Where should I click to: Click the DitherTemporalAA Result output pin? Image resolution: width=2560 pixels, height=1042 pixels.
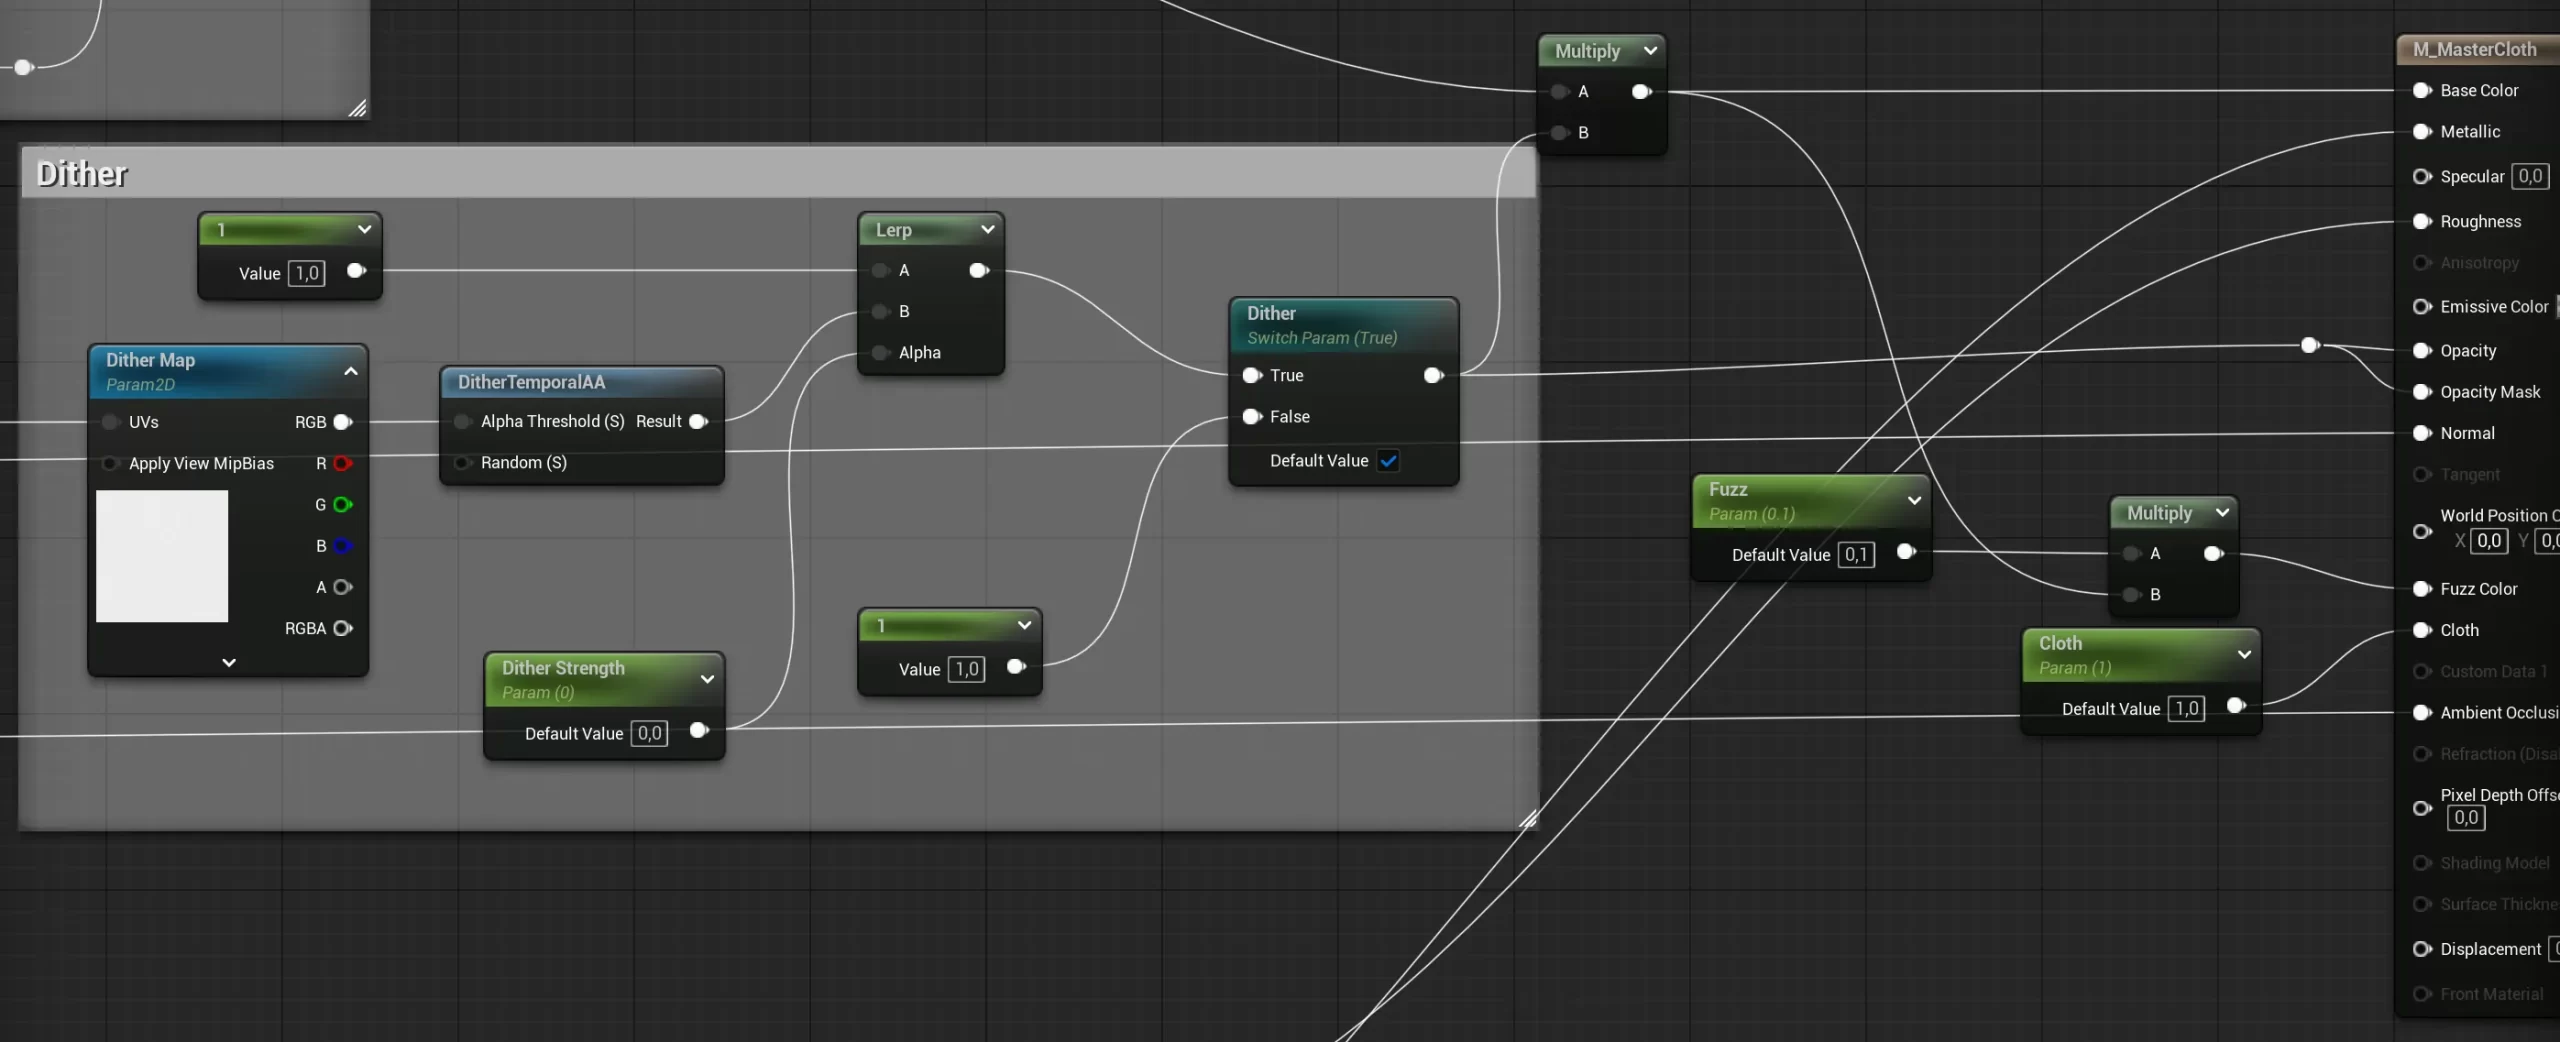pos(699,421)
